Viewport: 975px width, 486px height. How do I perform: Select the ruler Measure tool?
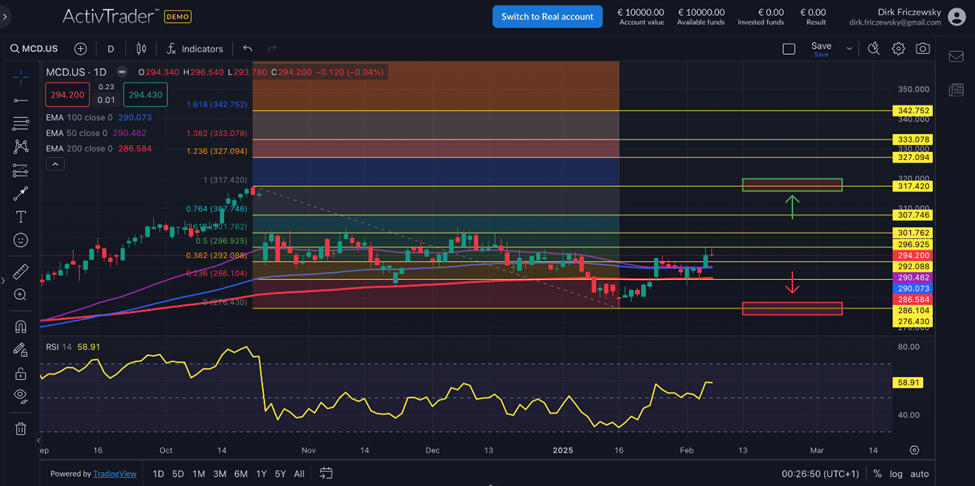[20, 272]
